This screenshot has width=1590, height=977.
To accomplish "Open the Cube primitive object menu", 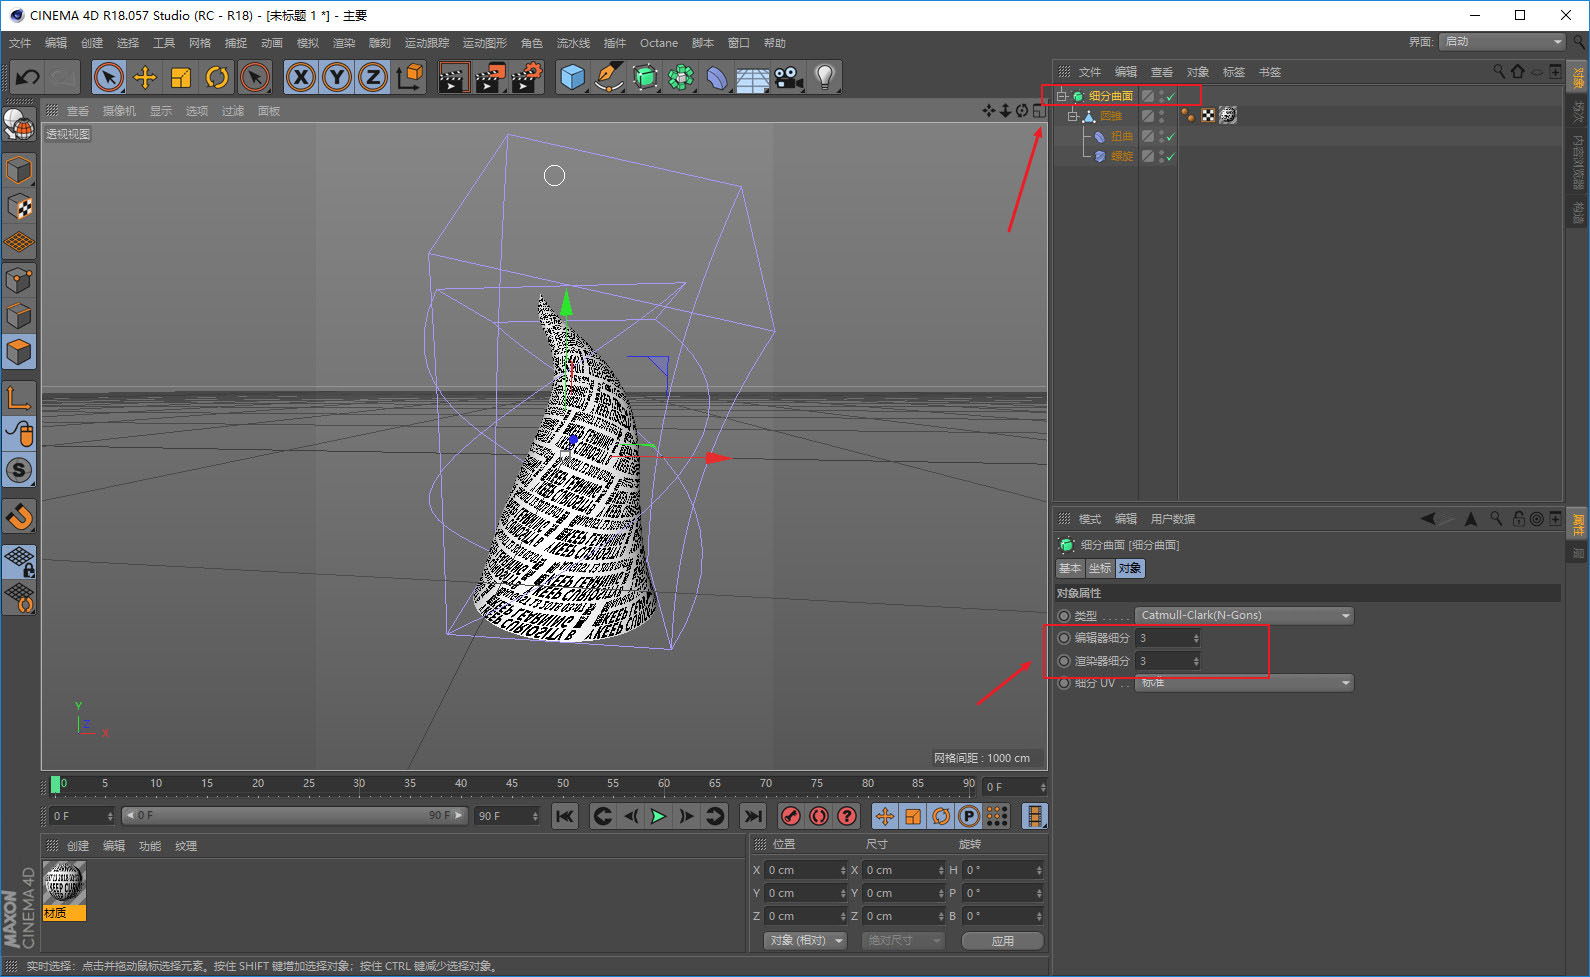I will pos(572,77).
